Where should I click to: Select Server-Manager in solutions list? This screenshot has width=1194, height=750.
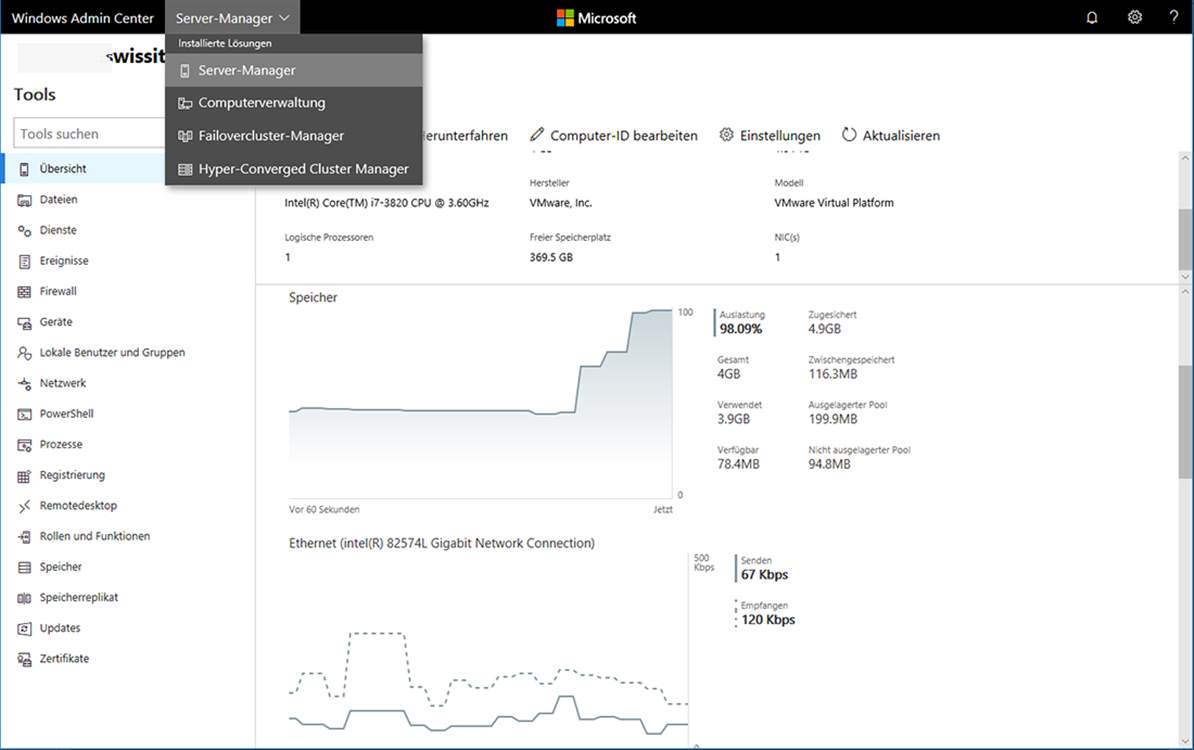[293, 70]
